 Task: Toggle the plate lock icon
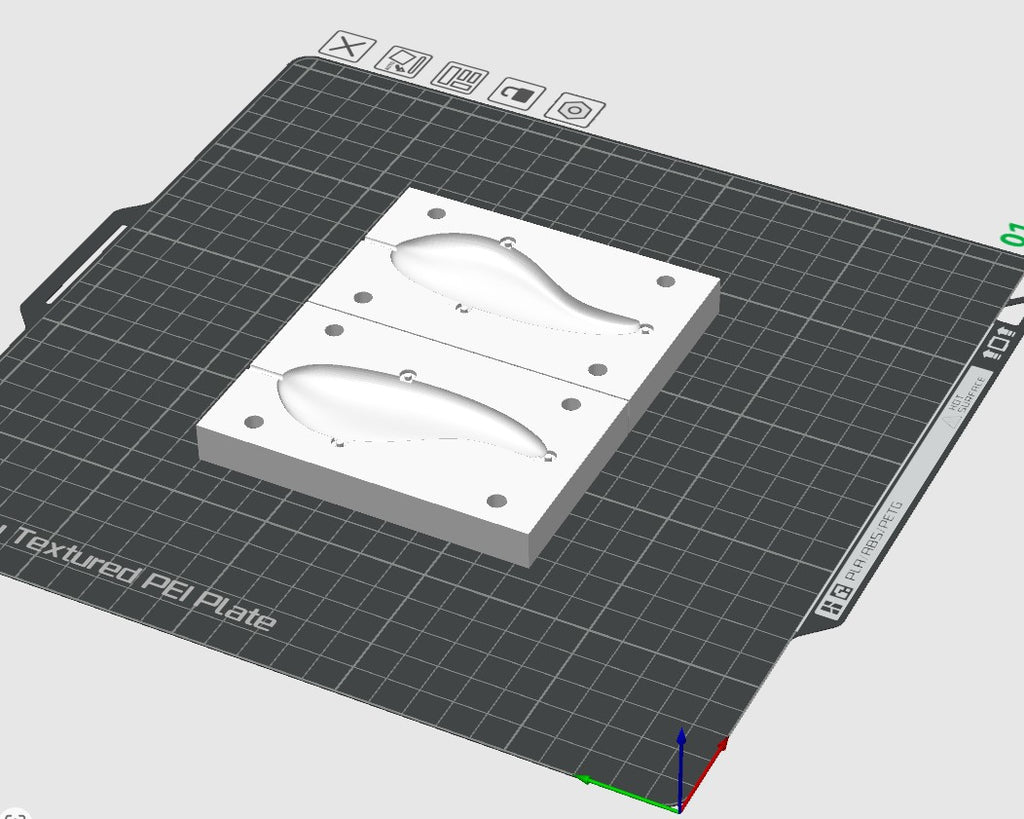click(517, 93)
